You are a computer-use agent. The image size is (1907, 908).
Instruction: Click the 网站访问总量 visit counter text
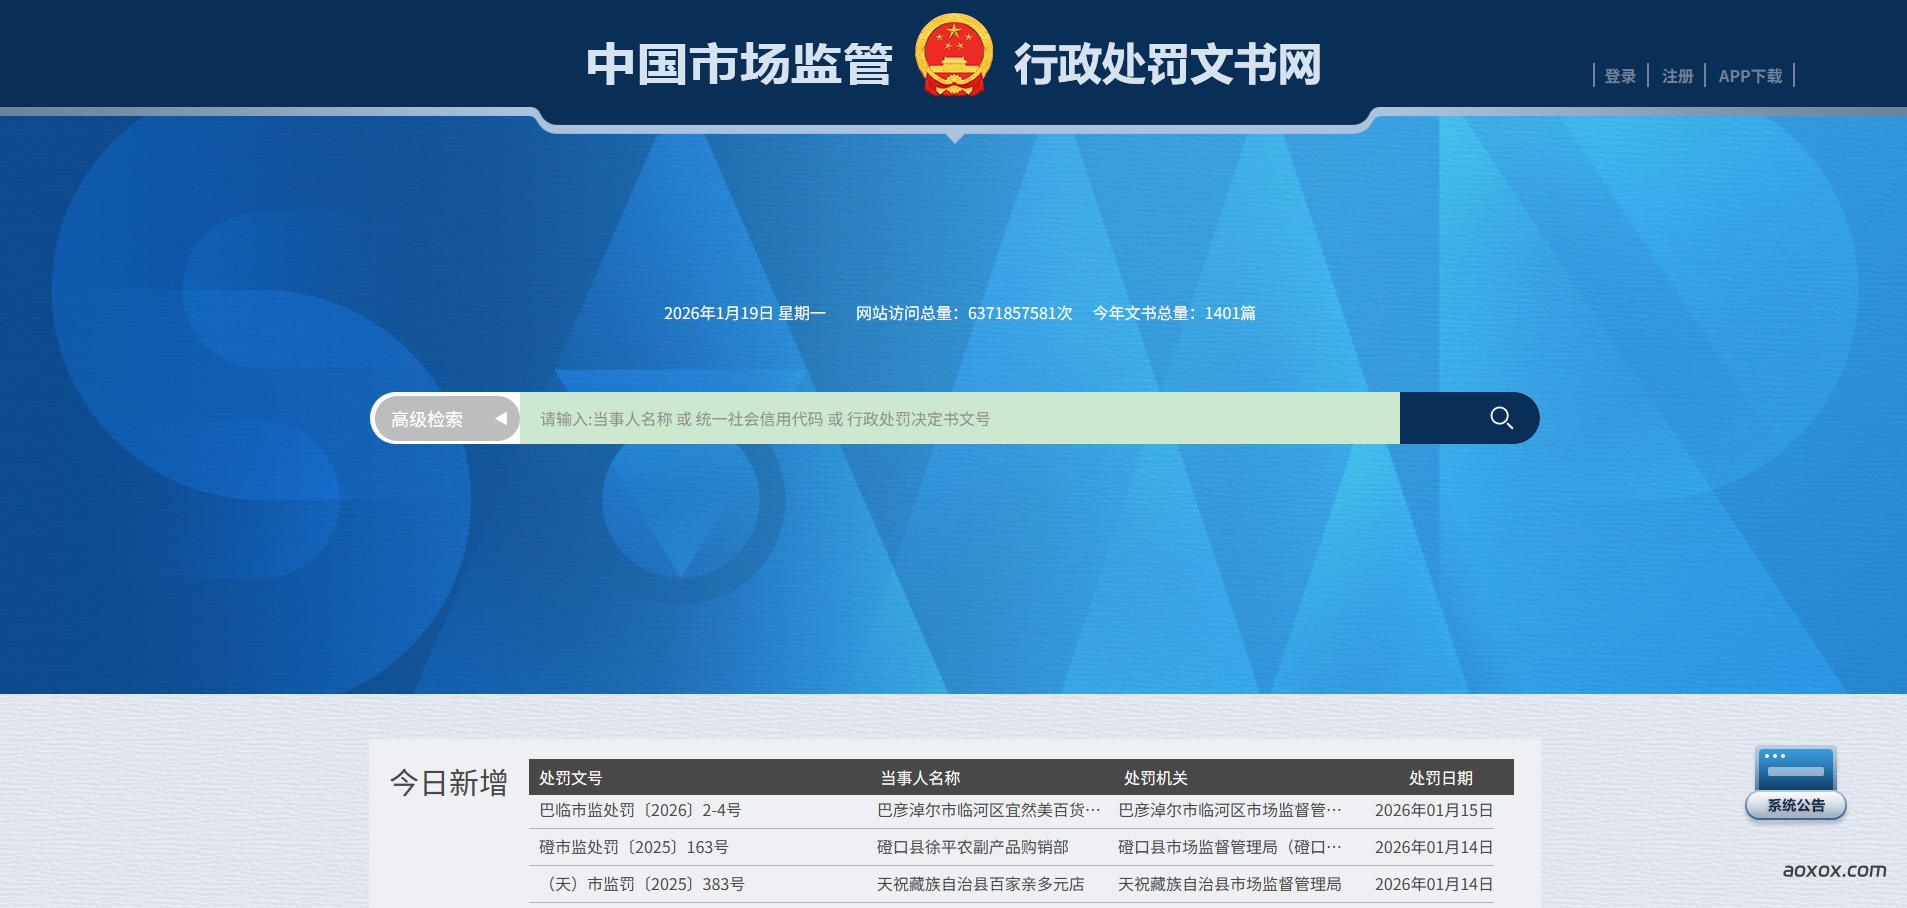coord(964,313)
